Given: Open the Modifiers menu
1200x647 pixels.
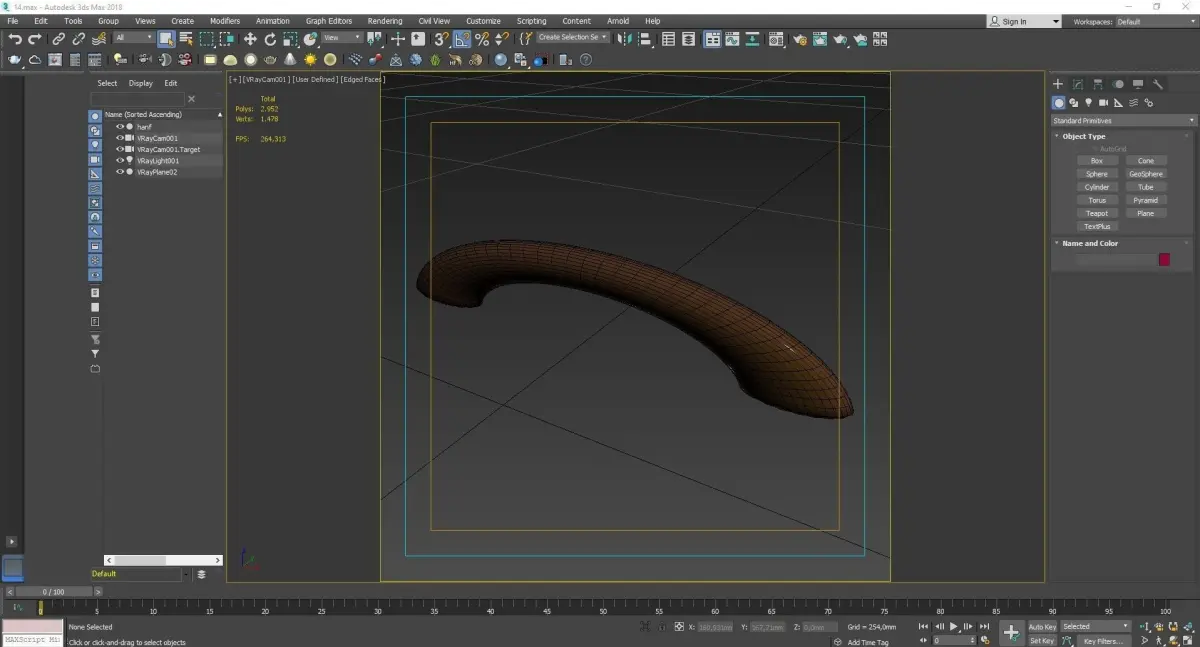Looking at the screenshot, I should (x=224, y=21).
